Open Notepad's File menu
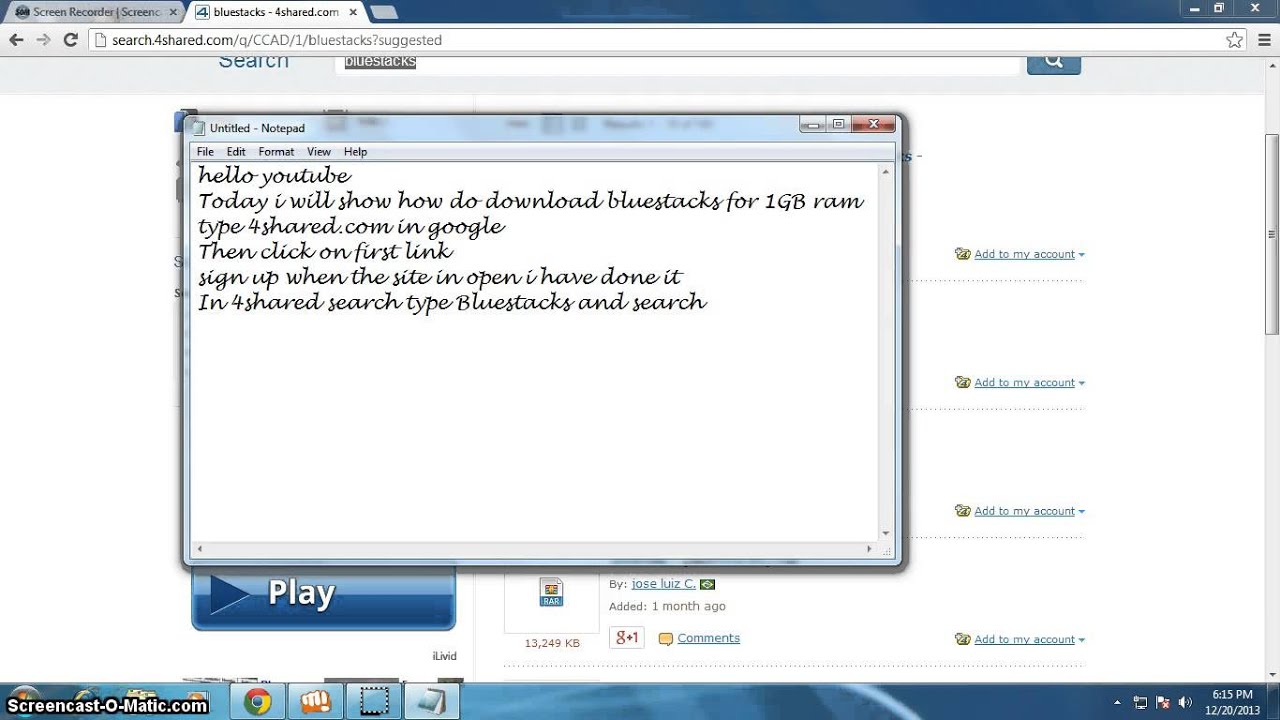The image size is (1280, 720). [205, 152]
